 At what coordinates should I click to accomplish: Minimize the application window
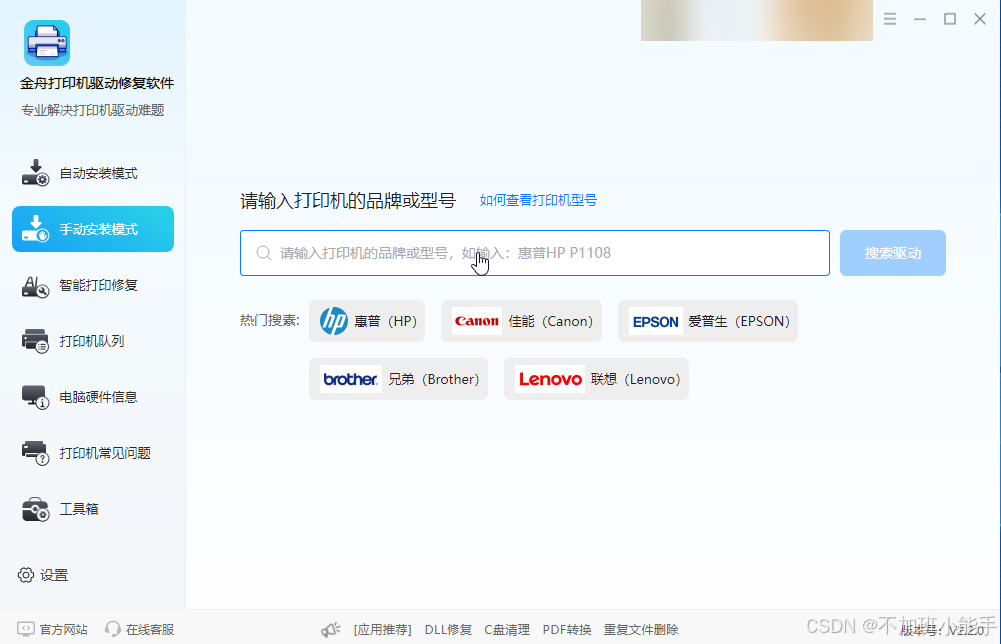(920, 19)
